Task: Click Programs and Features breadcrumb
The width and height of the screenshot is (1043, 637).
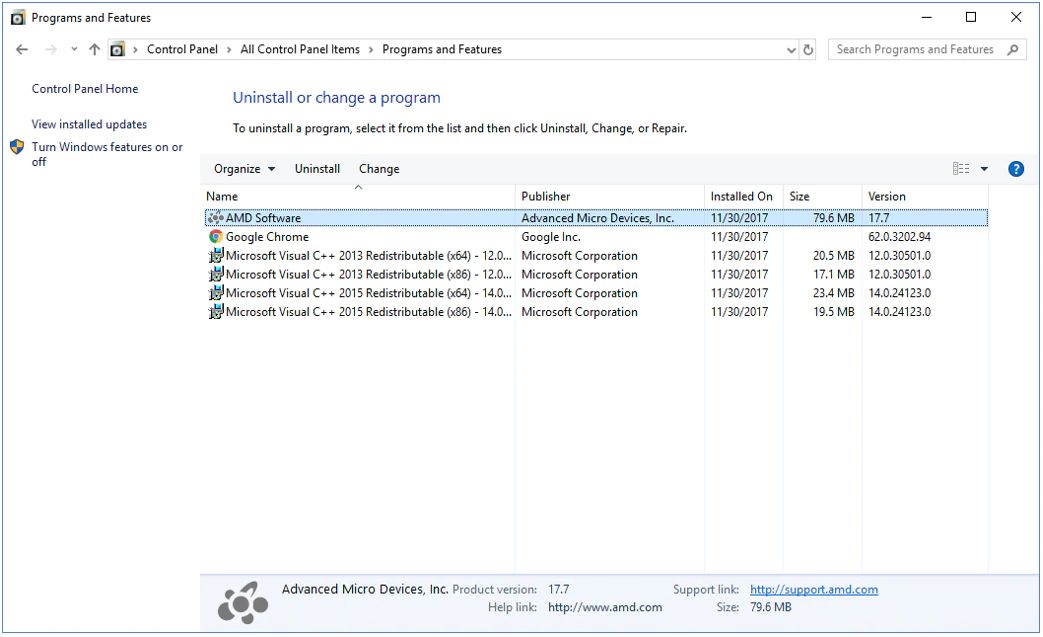Action: (x=442, y=49)
